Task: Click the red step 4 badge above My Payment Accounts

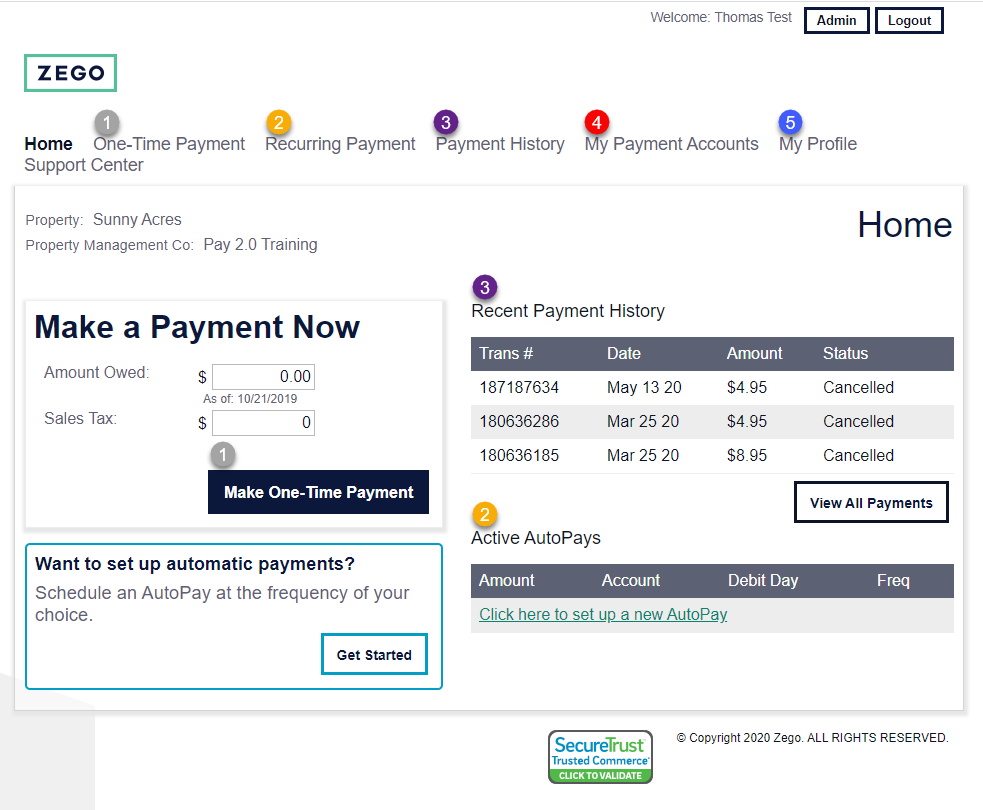Action: 597,122
